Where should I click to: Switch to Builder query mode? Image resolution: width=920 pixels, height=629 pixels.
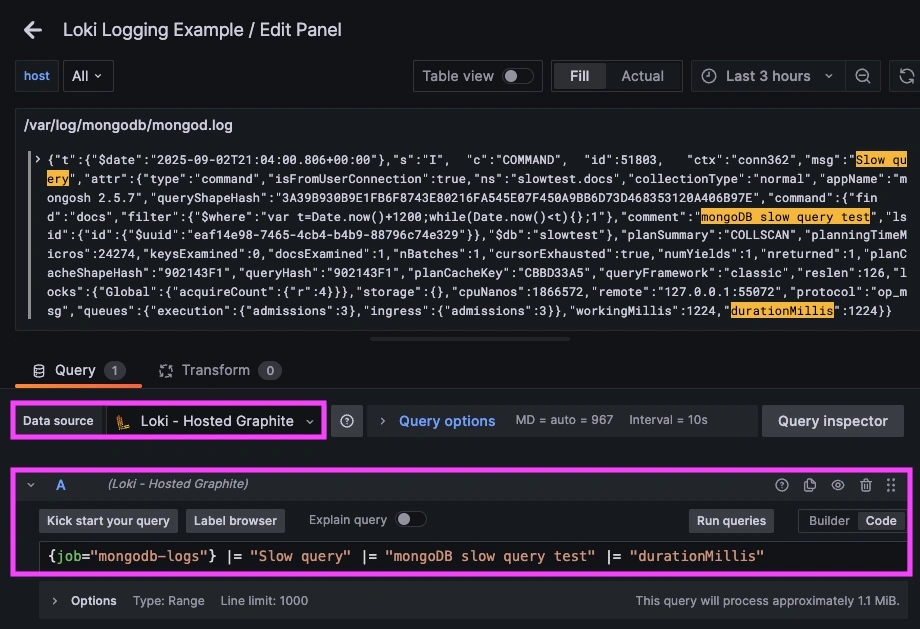click(828, 521)
